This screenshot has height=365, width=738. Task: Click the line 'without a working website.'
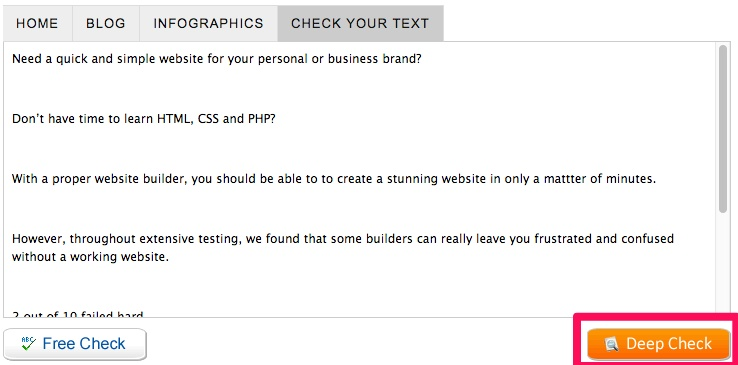(90, 257)
